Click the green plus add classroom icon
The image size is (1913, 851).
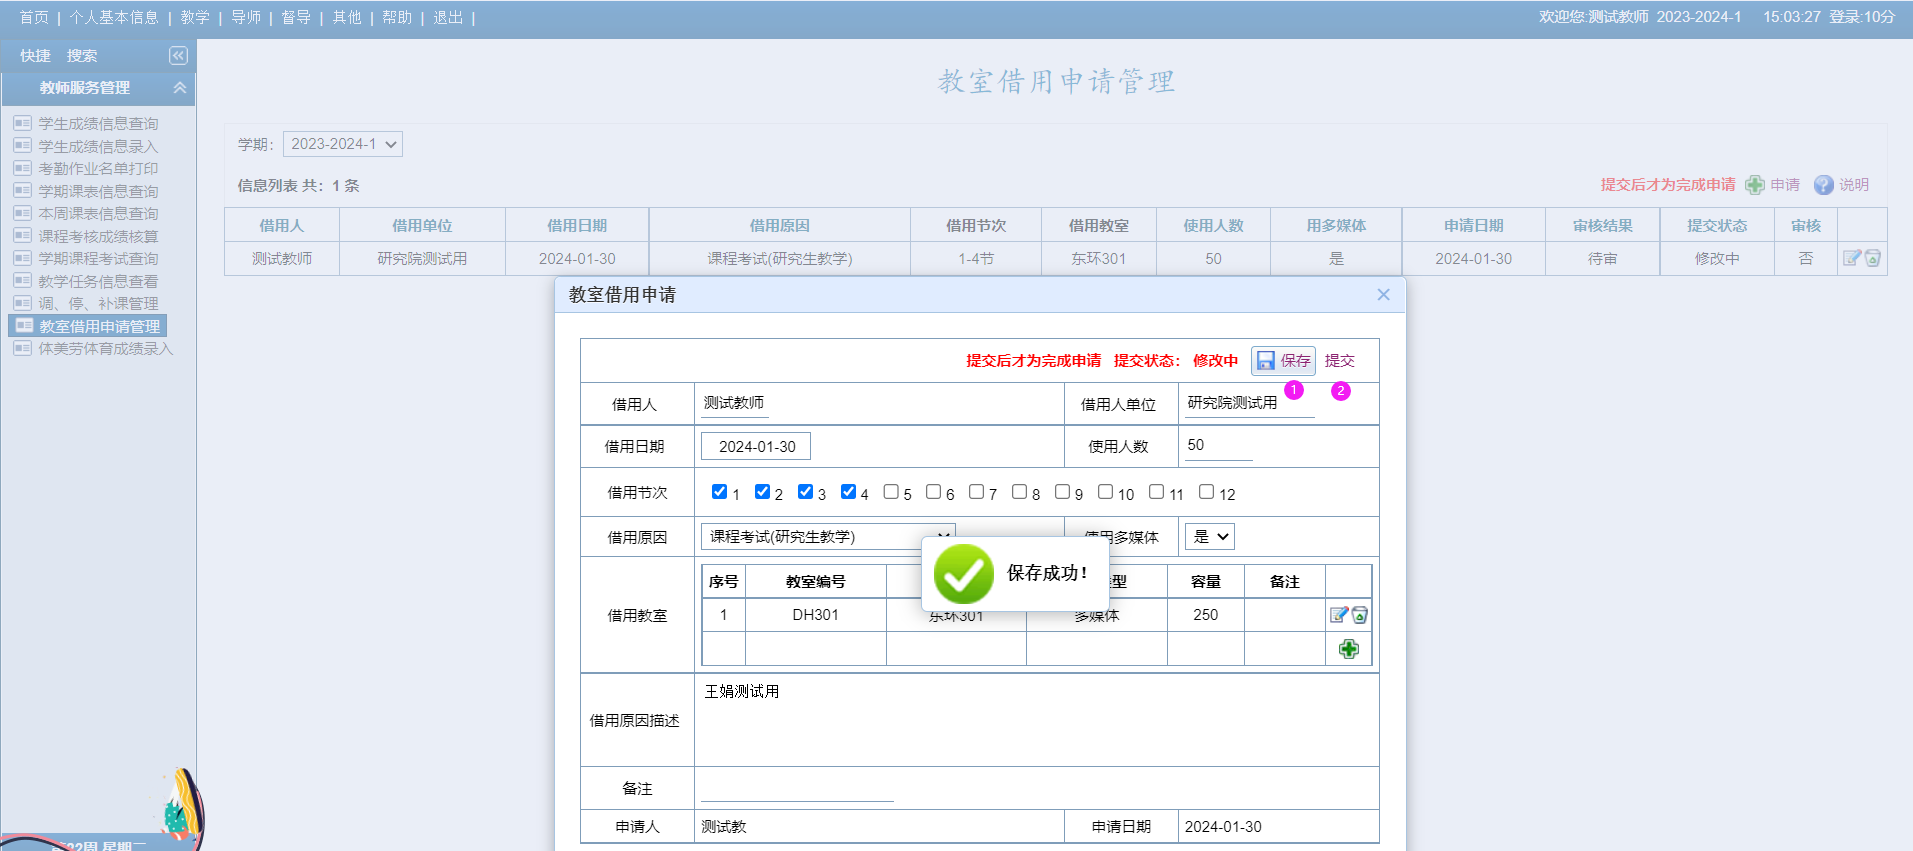point(1348,649)
